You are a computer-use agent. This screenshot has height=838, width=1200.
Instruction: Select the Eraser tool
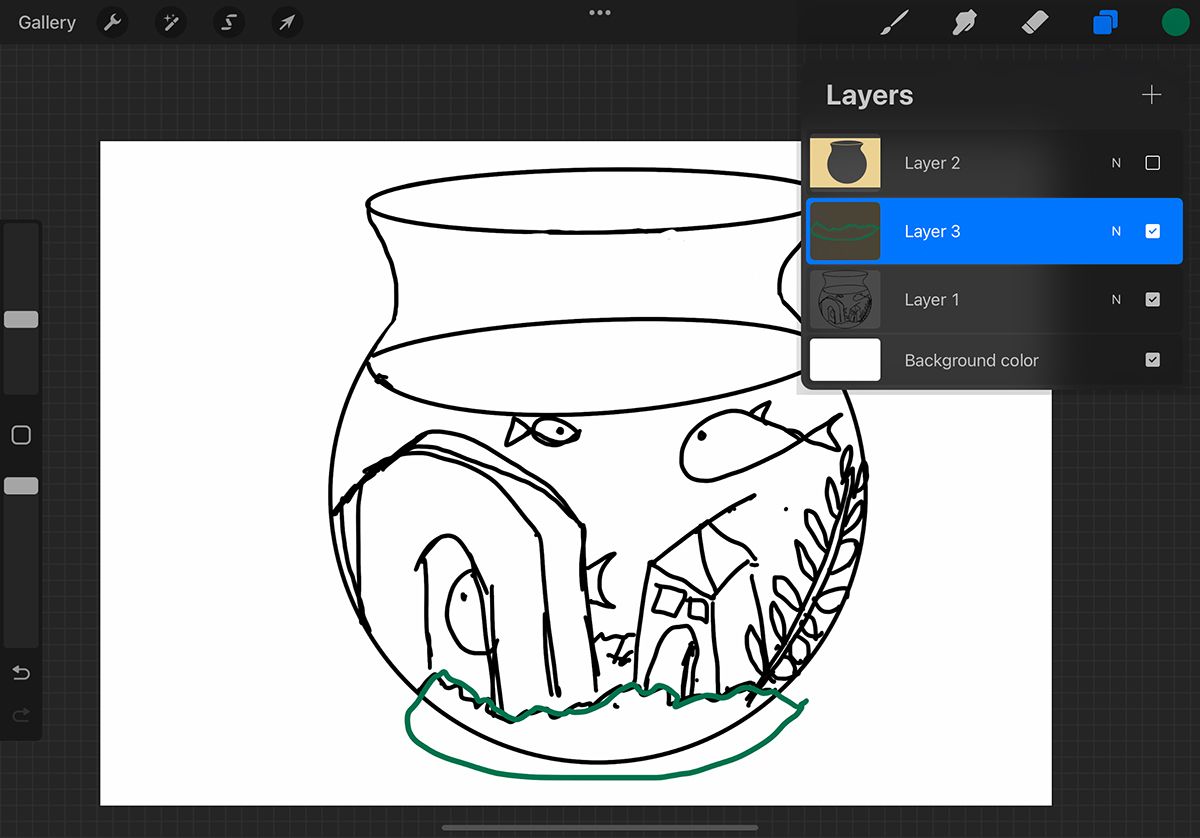click(x=1035, y=22)
